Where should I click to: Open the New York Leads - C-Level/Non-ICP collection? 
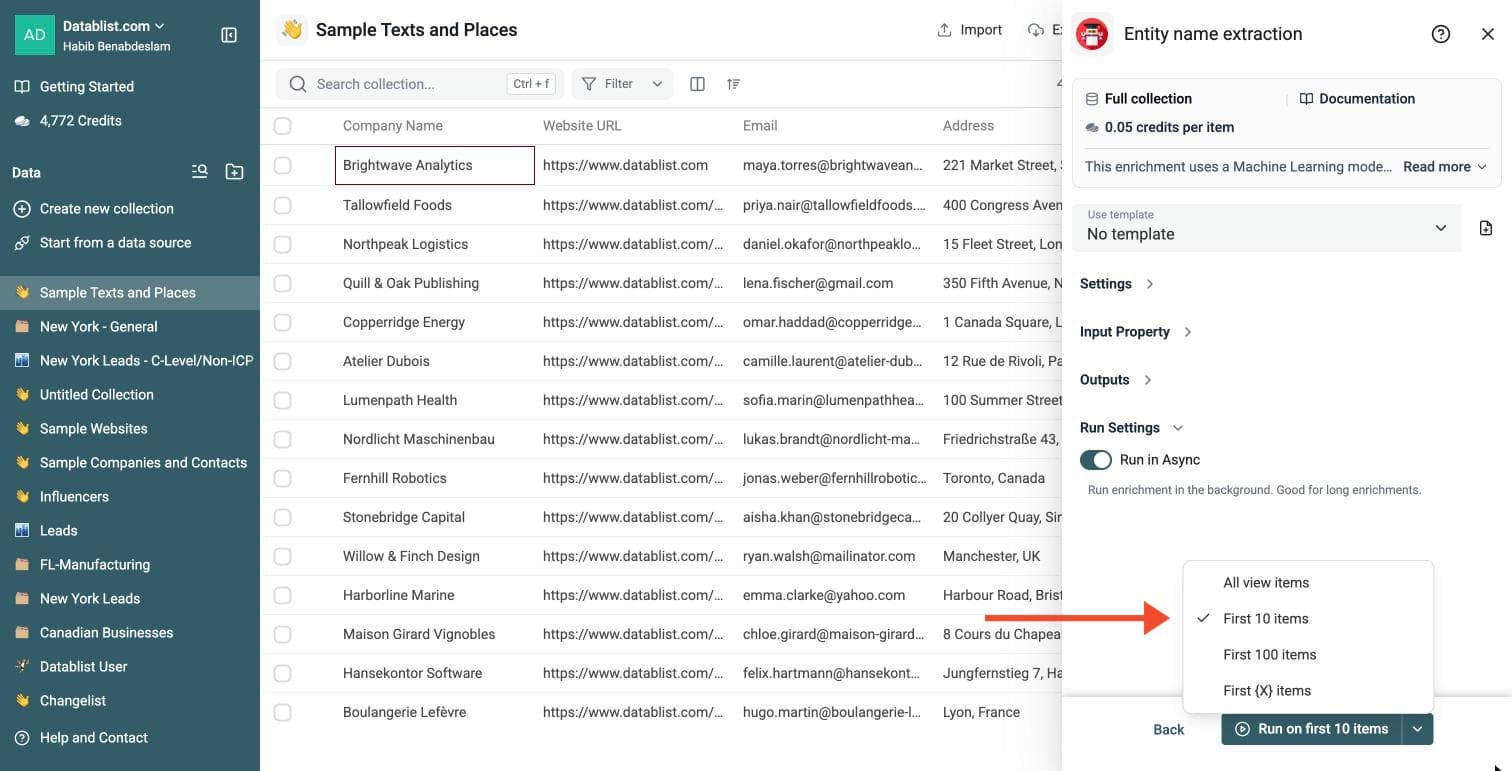(x=130, y=361)
